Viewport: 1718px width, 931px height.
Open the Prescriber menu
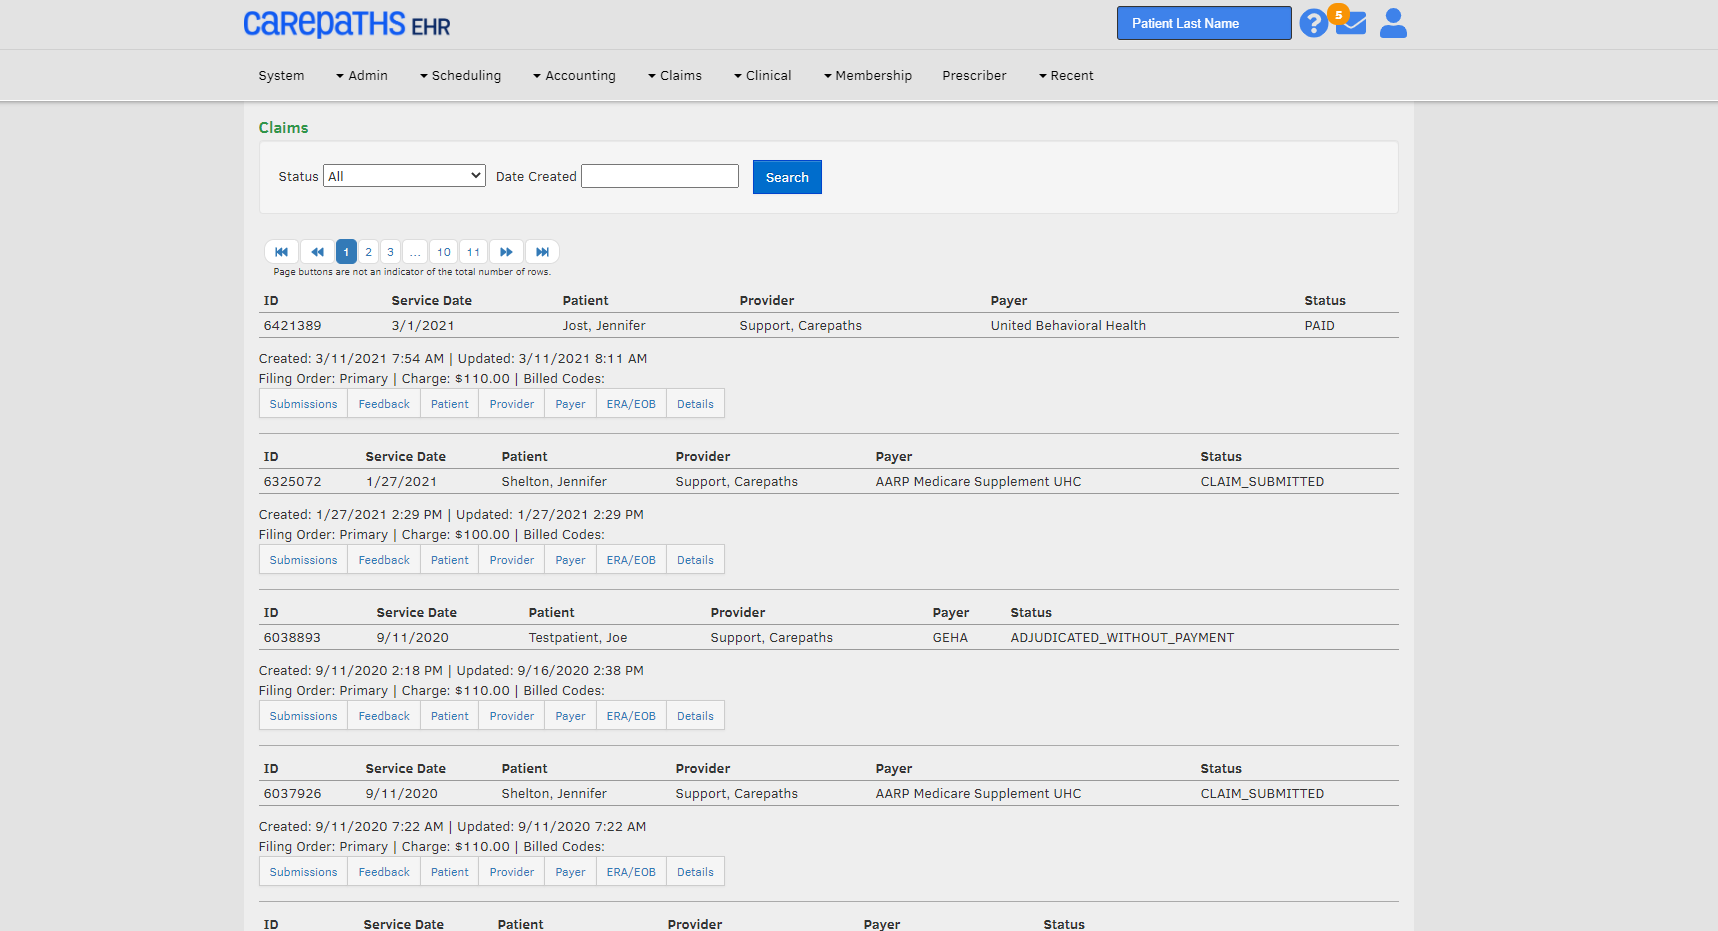[x=974, y=75]
